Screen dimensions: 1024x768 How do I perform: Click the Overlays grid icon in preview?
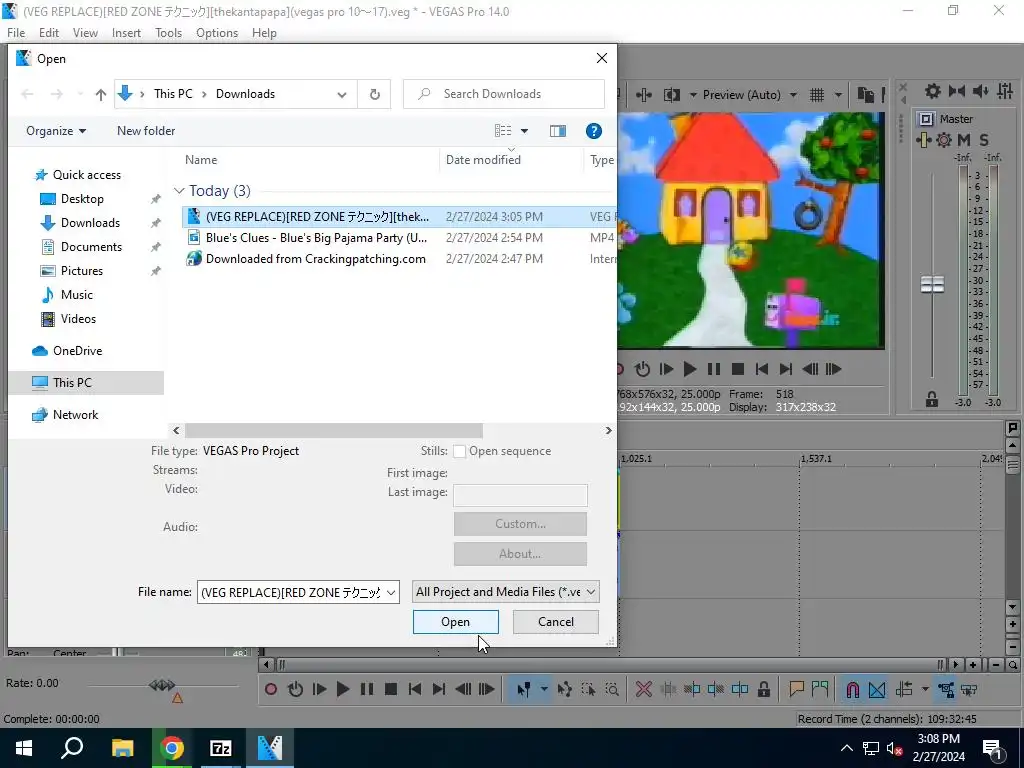(817, 95)
